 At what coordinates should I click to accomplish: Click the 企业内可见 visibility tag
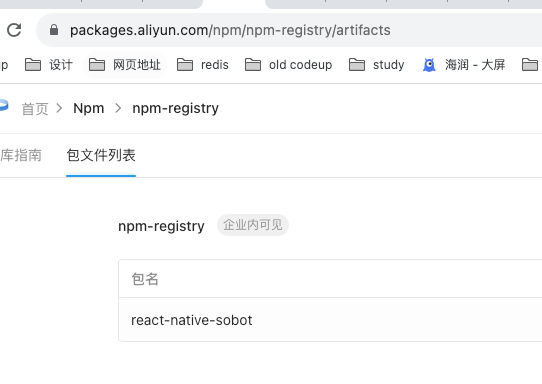(x=253, y=225)
